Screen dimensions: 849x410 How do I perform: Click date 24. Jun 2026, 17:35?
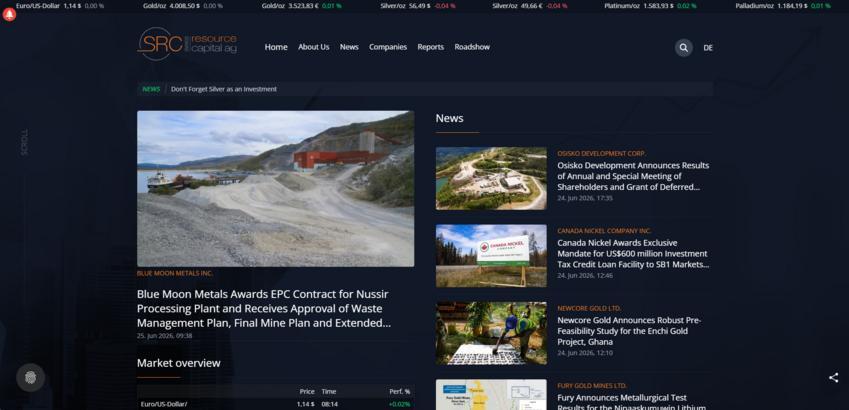click(x=585, y=198)
